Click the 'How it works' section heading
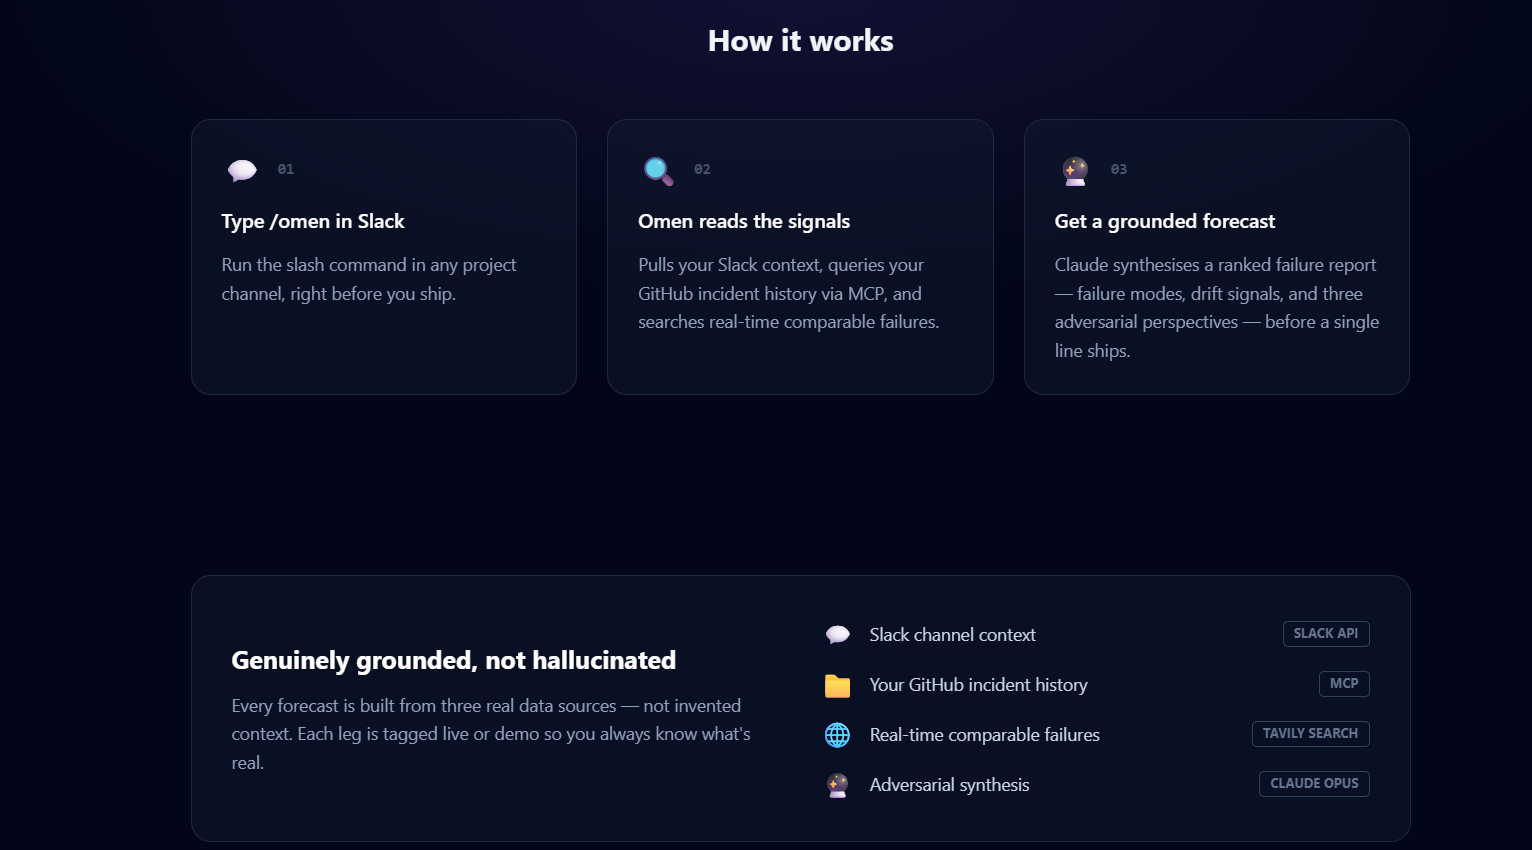1532x850 pixels. tap(801, 41)
